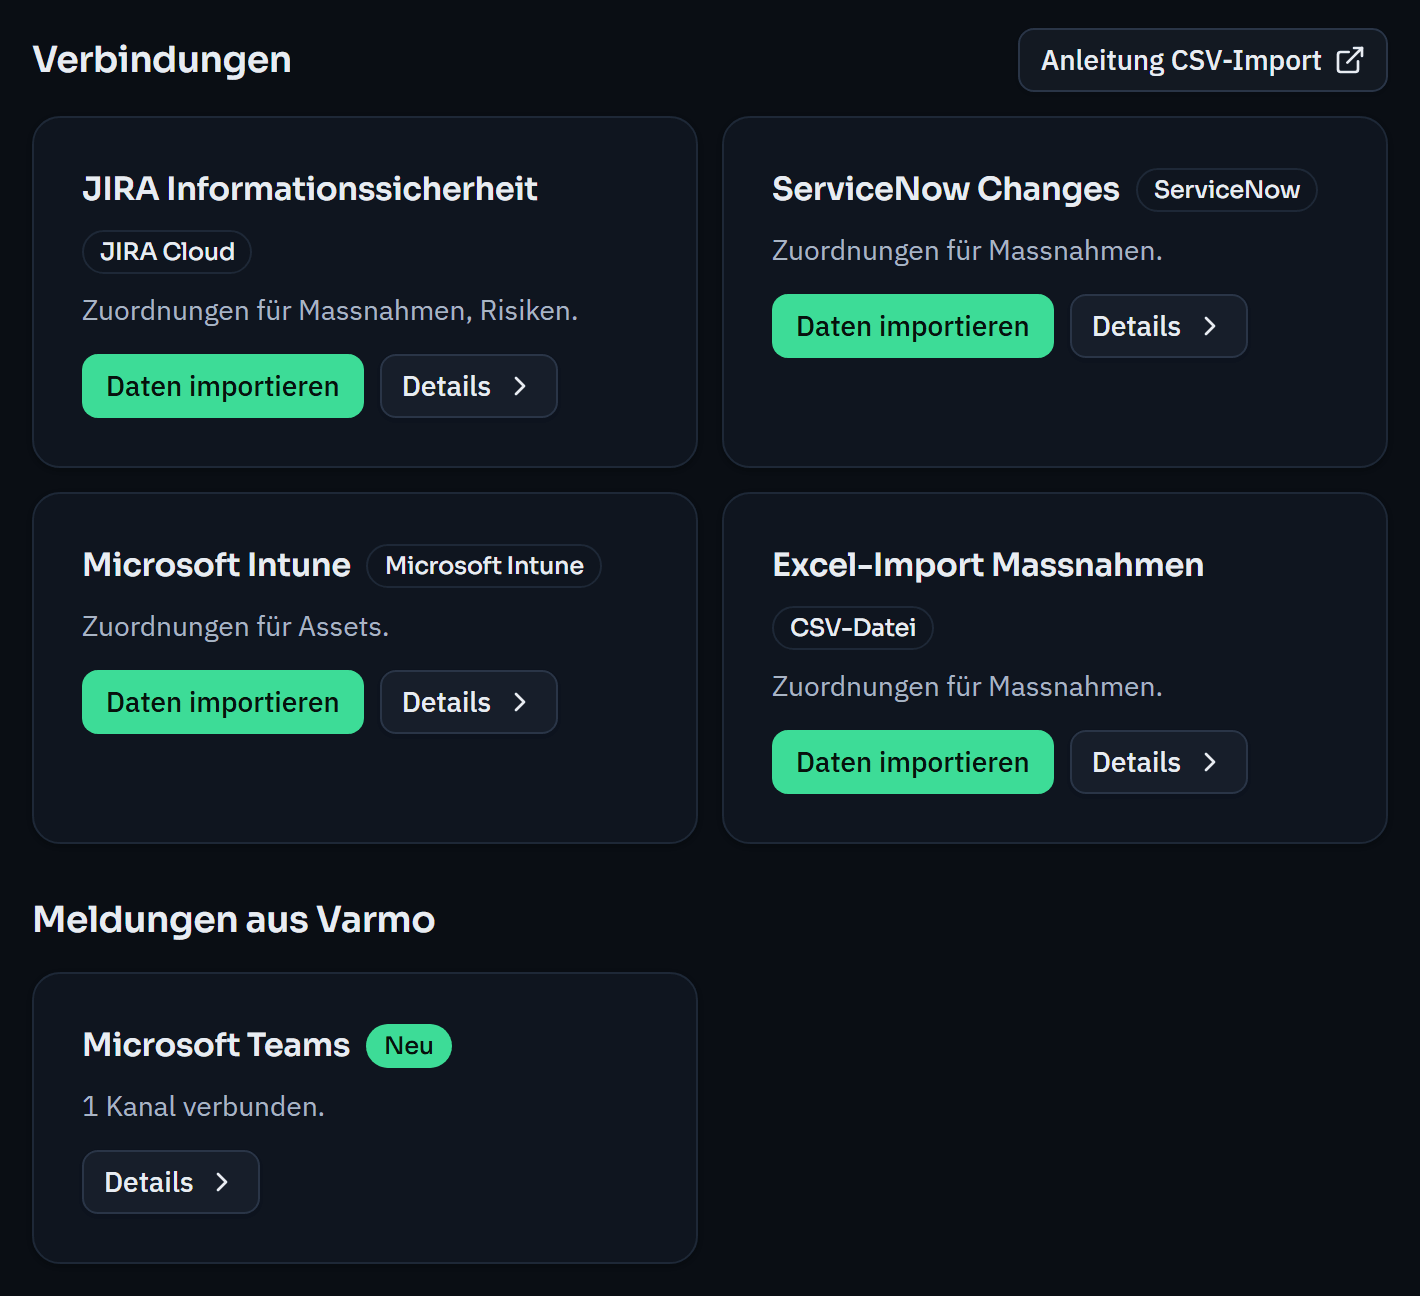
Task: Click text 'Zuordnungen für Massnahmen, Risiken.'
Action: pyautogui.click(x=330, y=311)
